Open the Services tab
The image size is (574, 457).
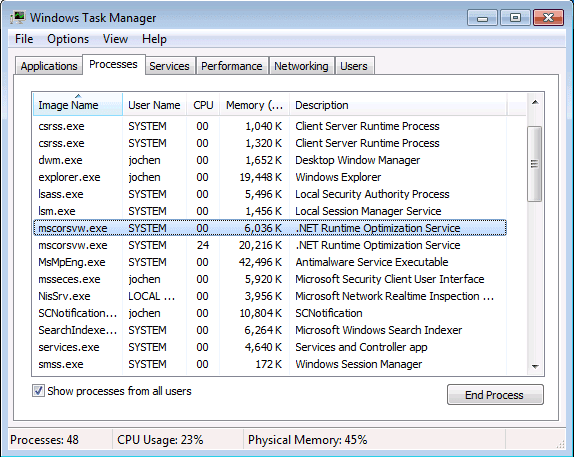pyautogui.click(x=169, y=66)
